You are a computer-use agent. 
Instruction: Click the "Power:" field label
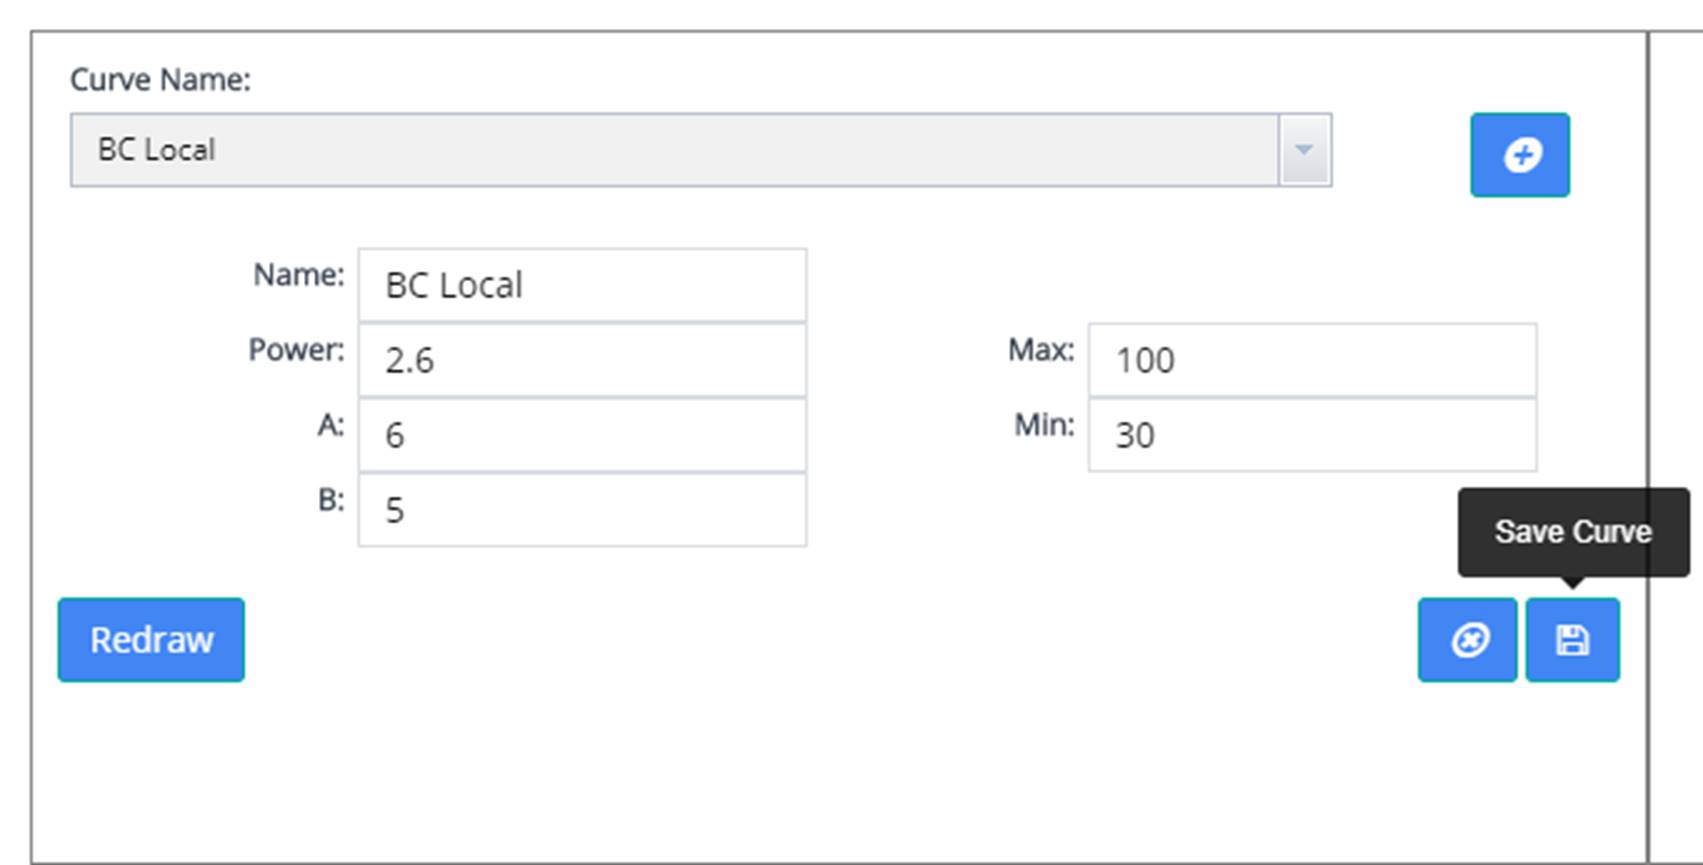296,350
